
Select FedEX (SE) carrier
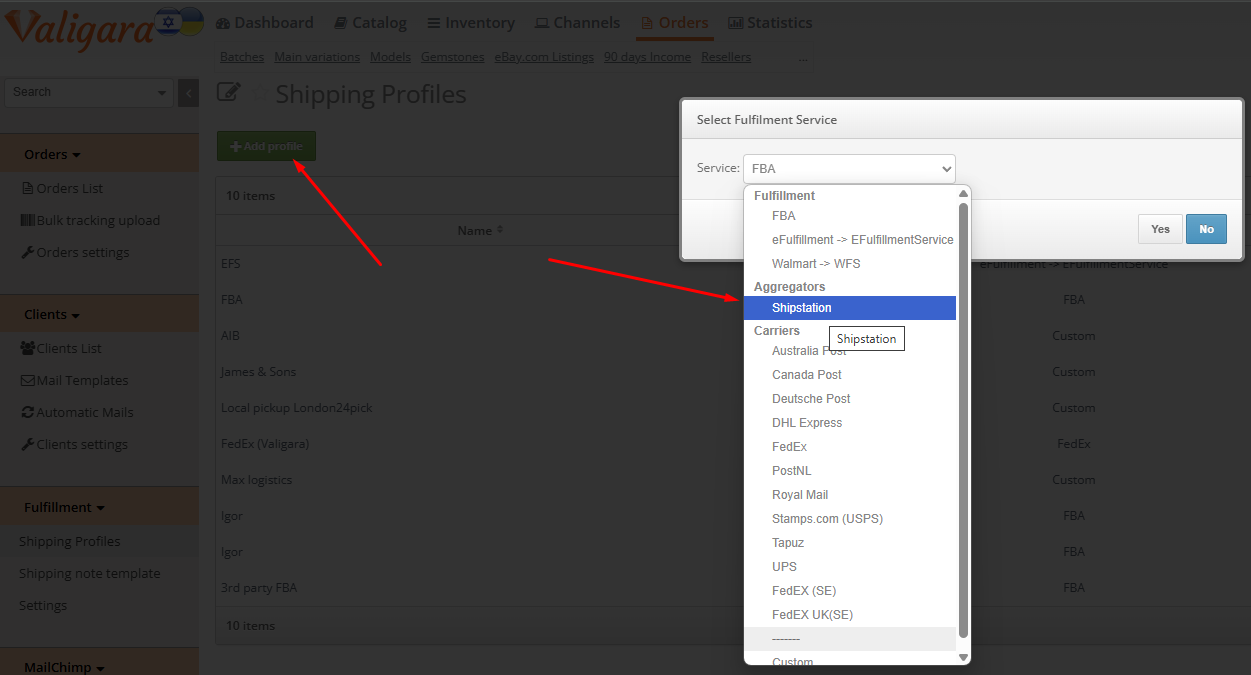click(x=850, y=591)
